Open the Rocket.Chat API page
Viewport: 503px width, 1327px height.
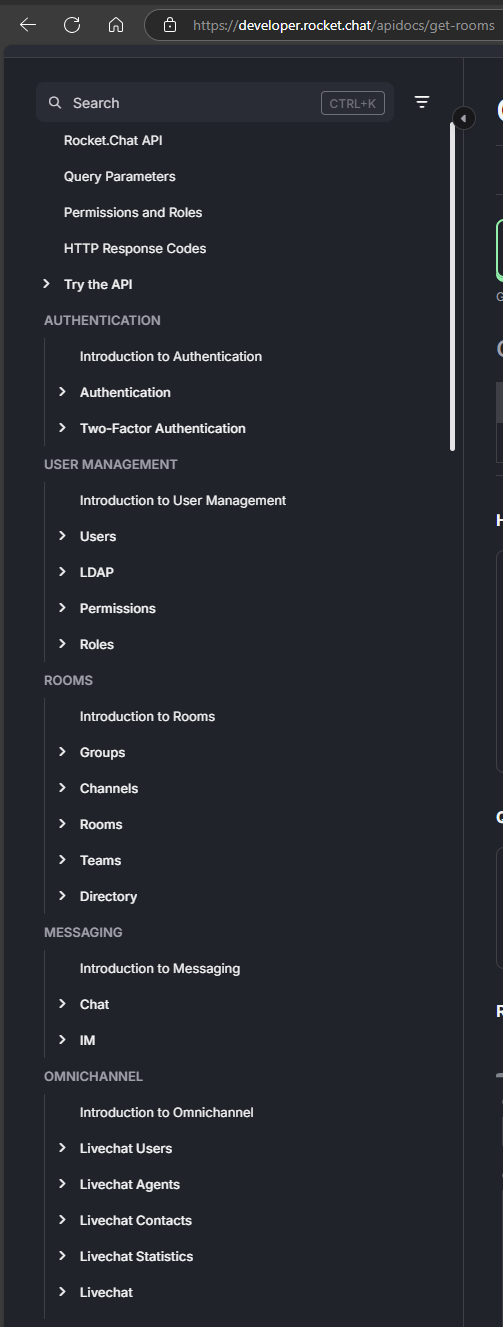click(113, 140)
